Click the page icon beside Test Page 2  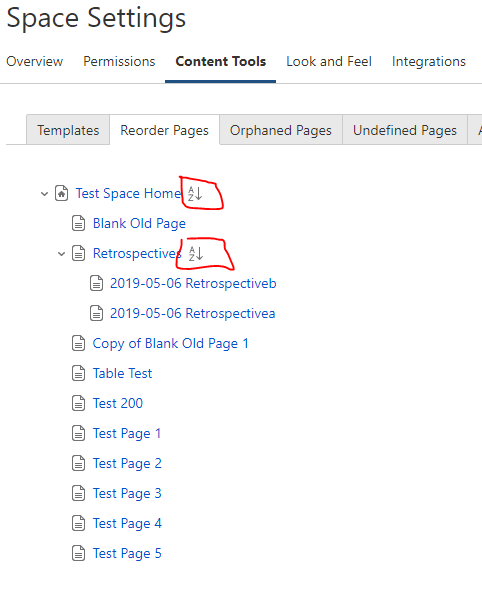click(x=79, y=463)
